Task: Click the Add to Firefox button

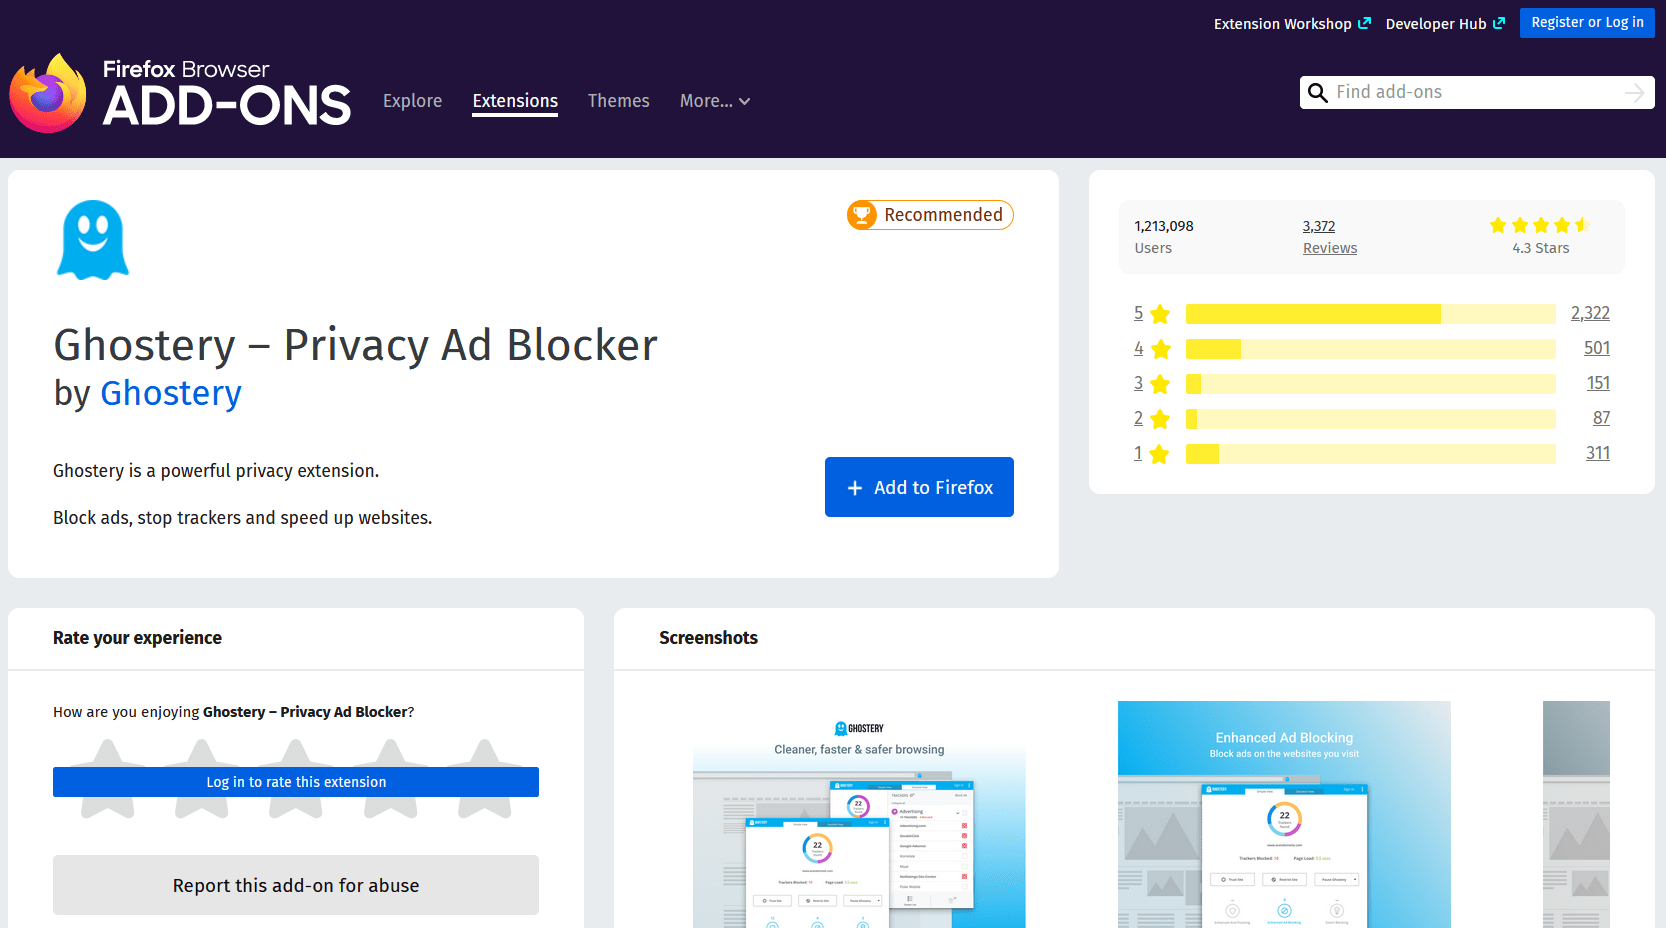Action: tap(918, 487)
